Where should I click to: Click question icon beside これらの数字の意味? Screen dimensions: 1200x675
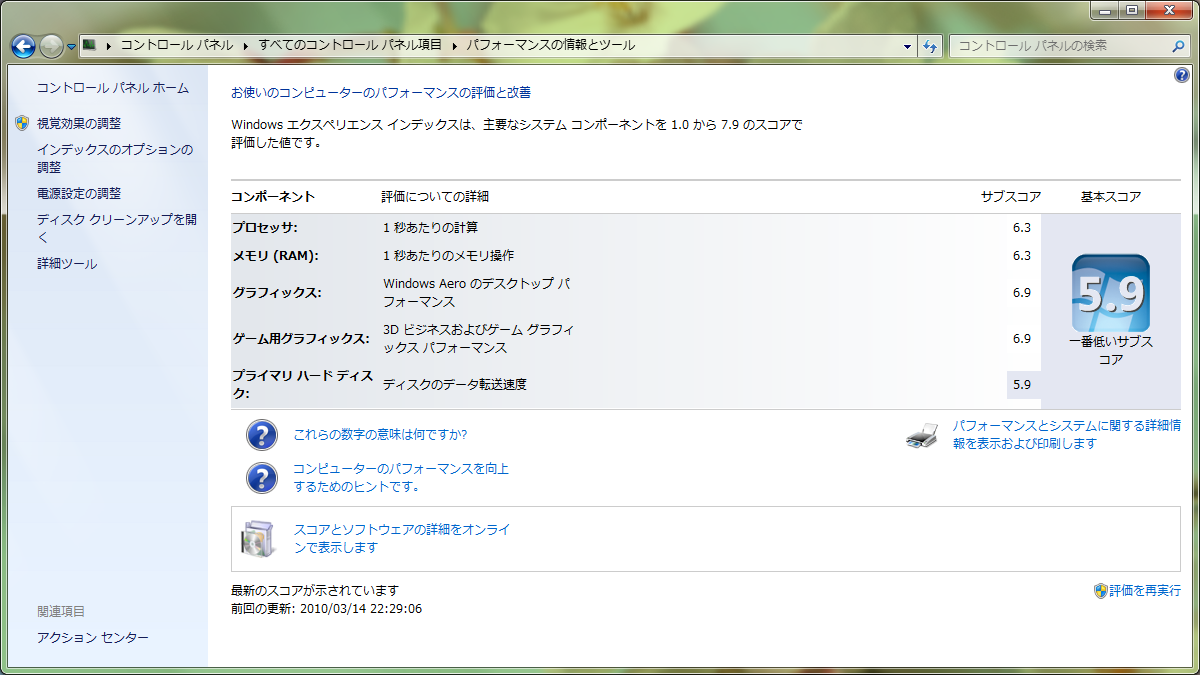pyautogui.click(x=262, y=435)
